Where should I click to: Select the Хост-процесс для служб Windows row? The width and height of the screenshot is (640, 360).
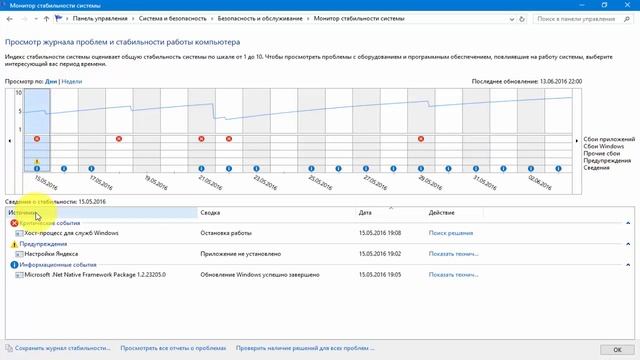[x=320, y=233]
